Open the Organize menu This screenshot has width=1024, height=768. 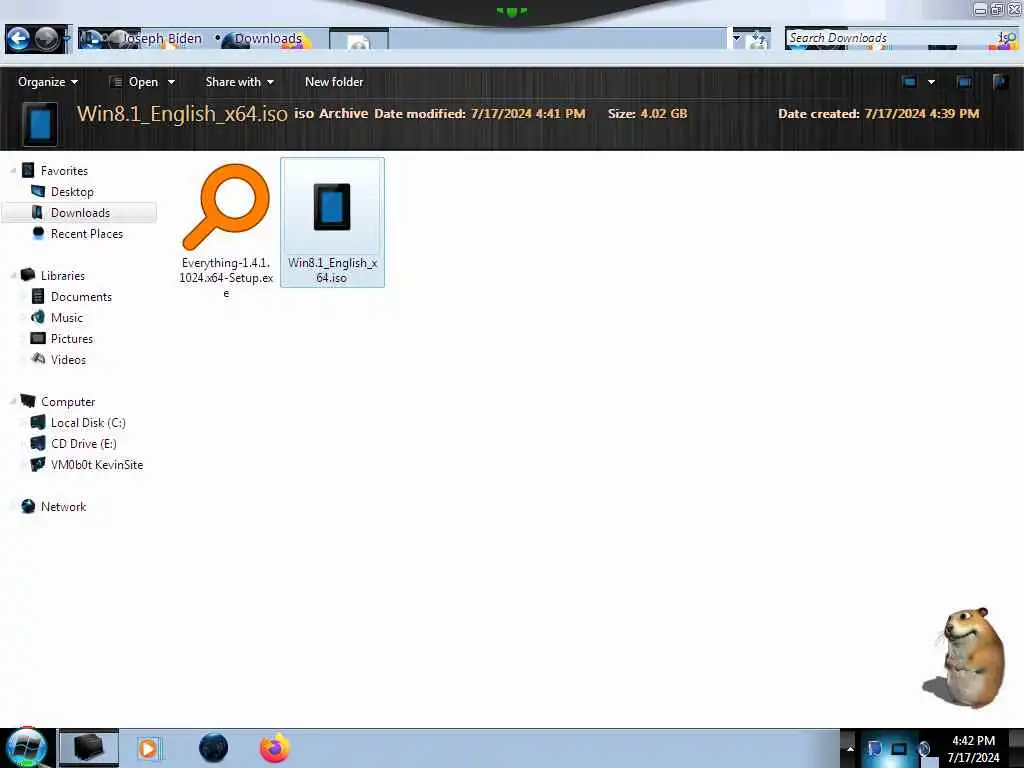pos(48,82)
